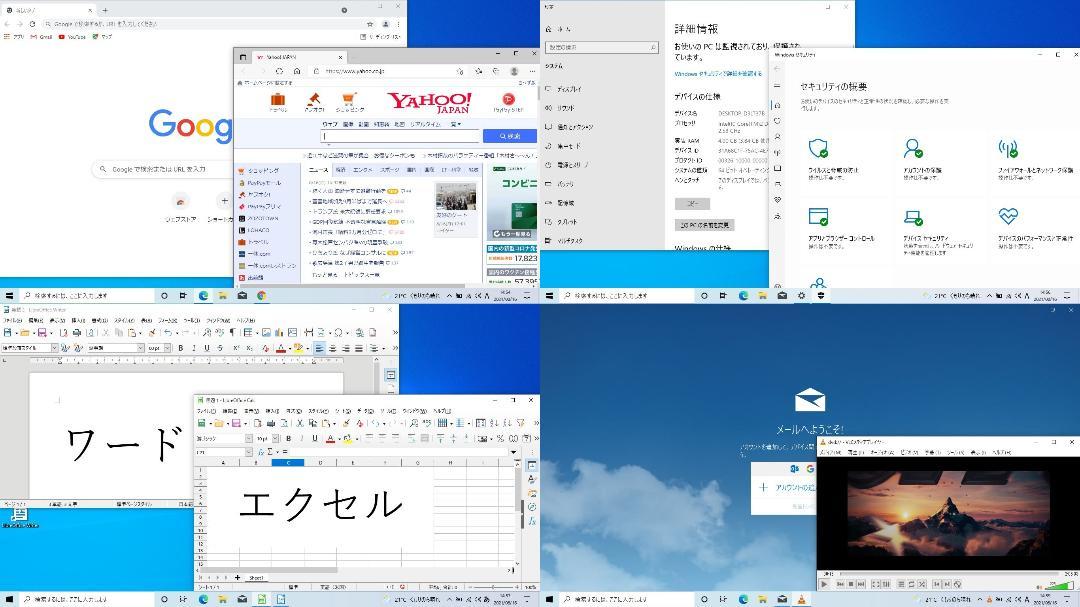Click the Save icon in Writer toolbar
This screenshot has width=1080, height=607.
(x=41, y=333)
